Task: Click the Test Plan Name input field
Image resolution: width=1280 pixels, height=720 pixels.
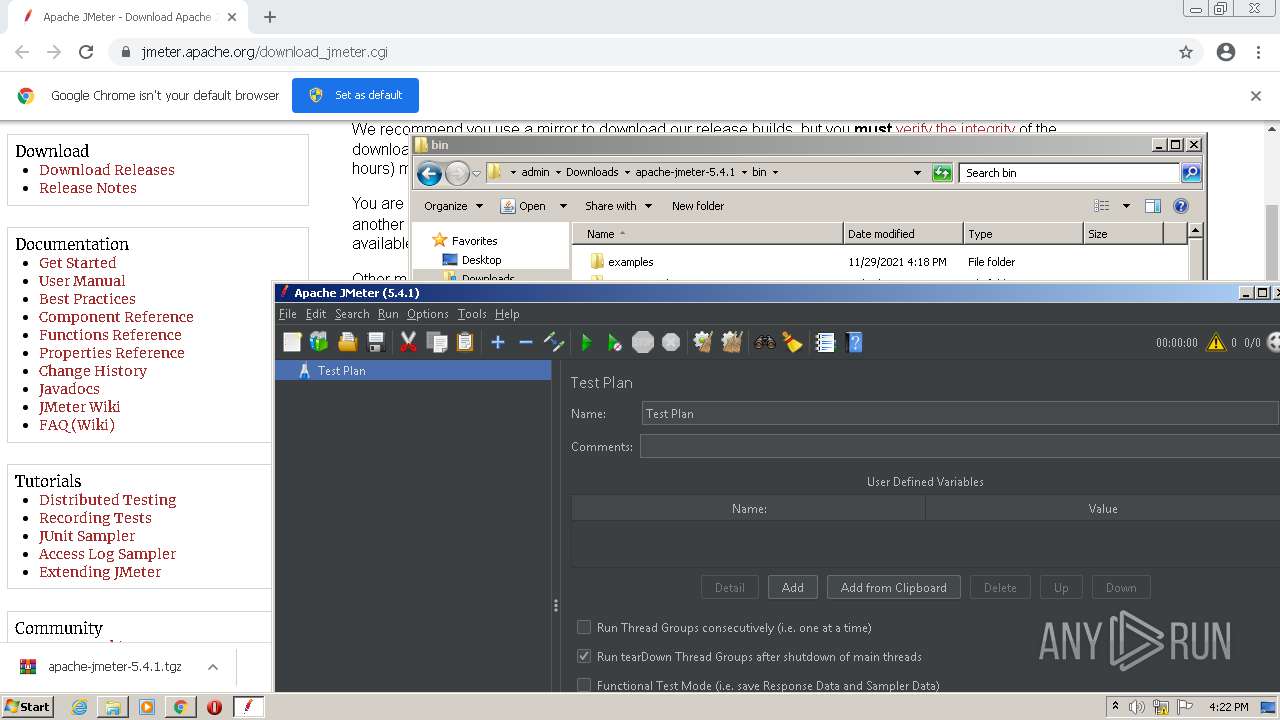Action: pyautogui.click(x=960, y=413)
